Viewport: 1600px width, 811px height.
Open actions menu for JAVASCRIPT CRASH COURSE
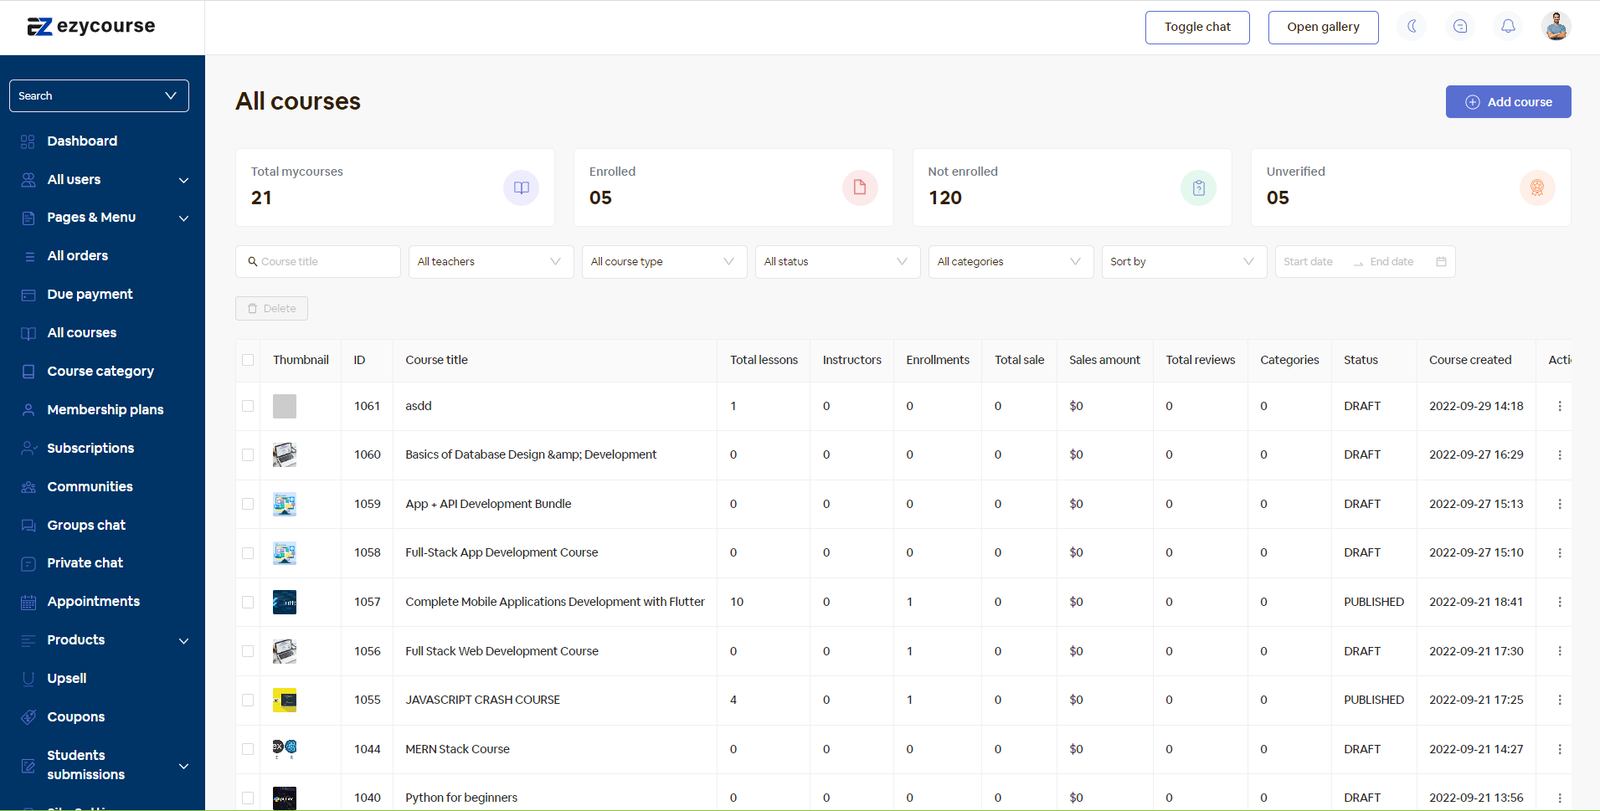pyautogui.click(x=1559, y=700)
